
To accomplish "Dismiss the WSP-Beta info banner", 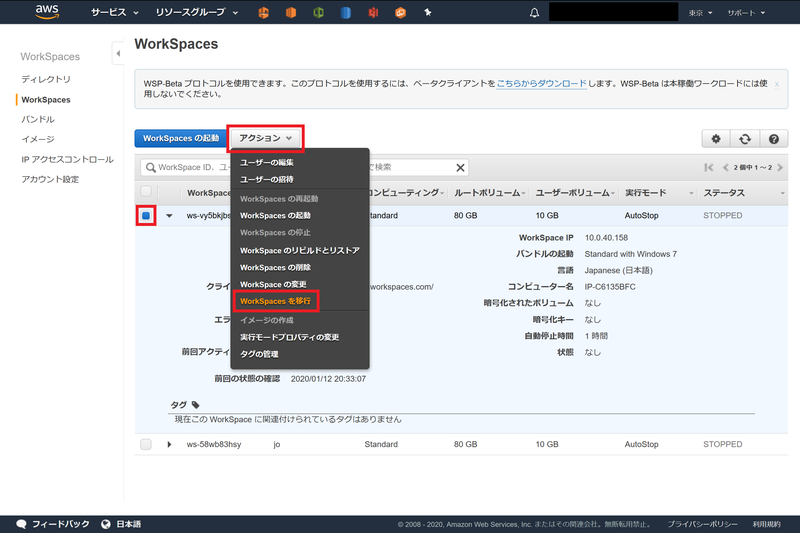I will click(777, 84).
